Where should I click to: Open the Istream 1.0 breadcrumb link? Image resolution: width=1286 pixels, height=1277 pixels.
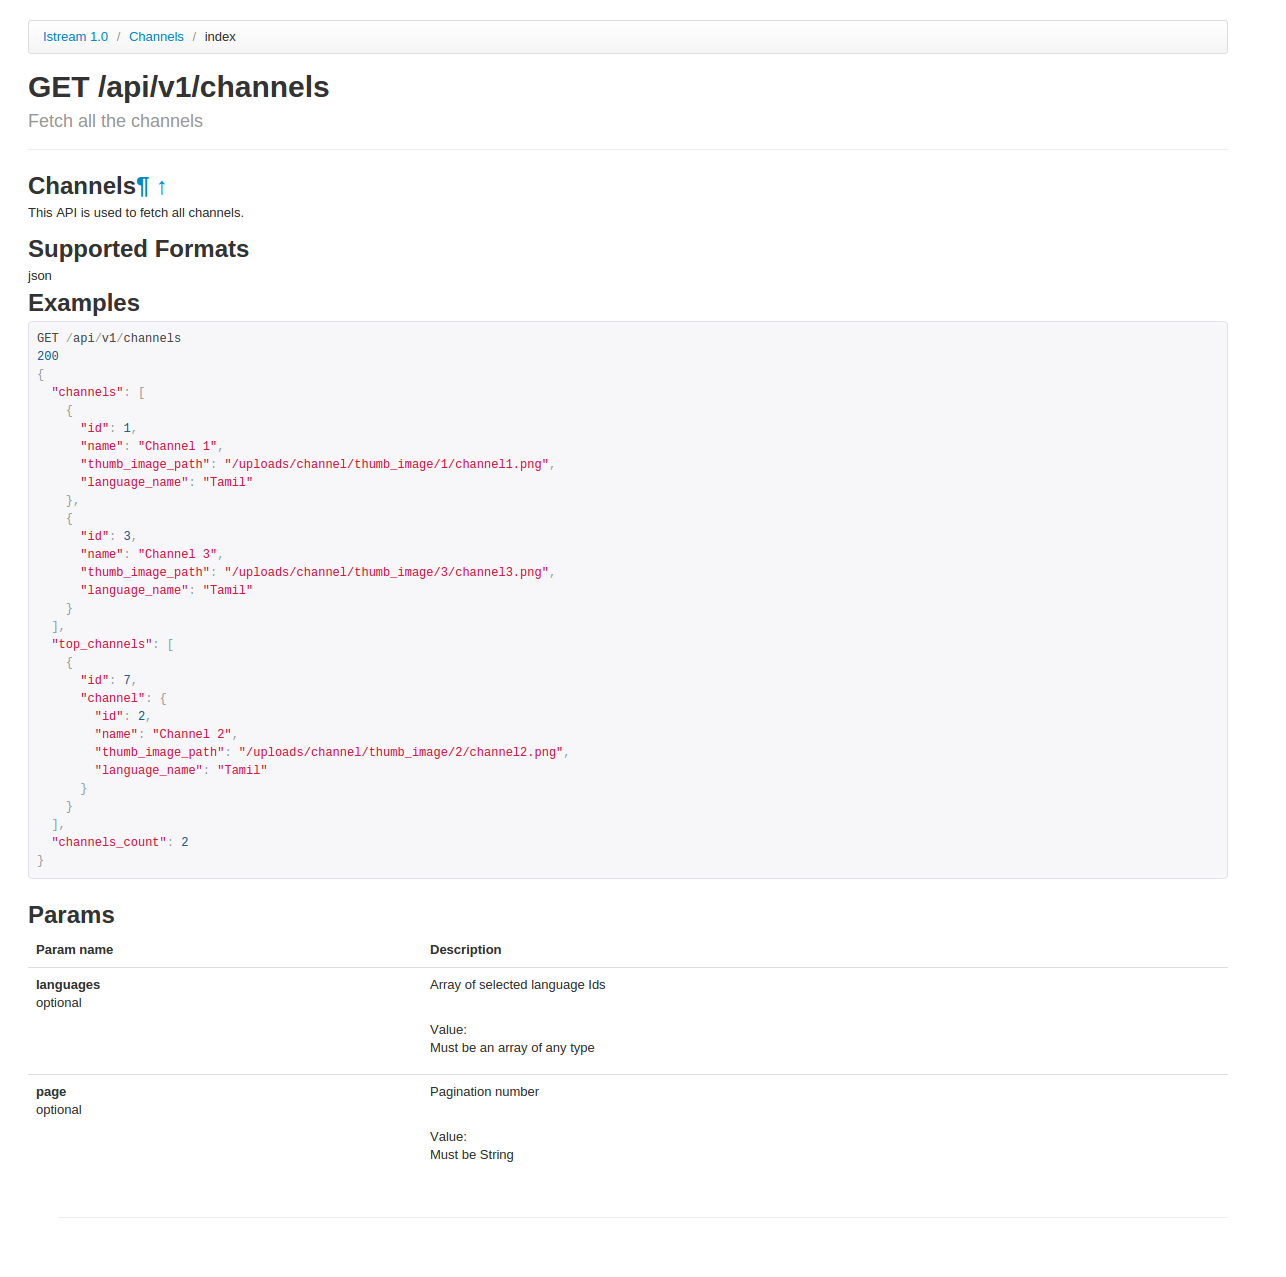75,36
